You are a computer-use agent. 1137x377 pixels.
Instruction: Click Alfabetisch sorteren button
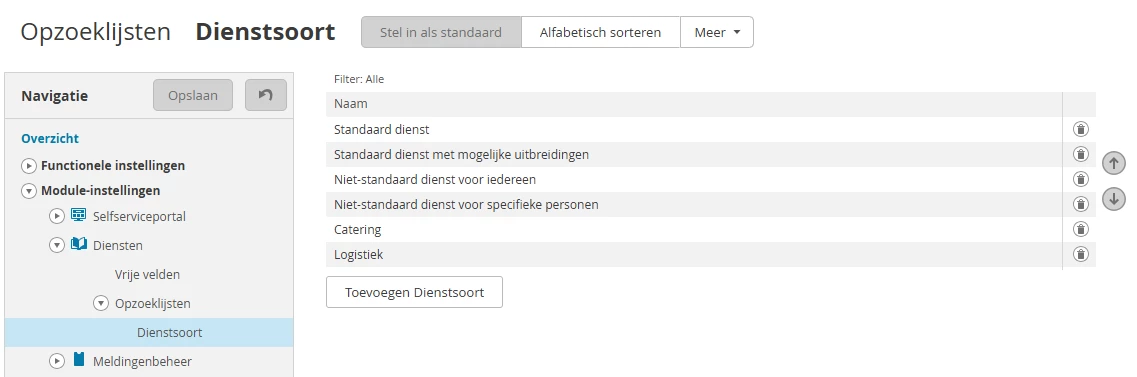coord(600,33)
